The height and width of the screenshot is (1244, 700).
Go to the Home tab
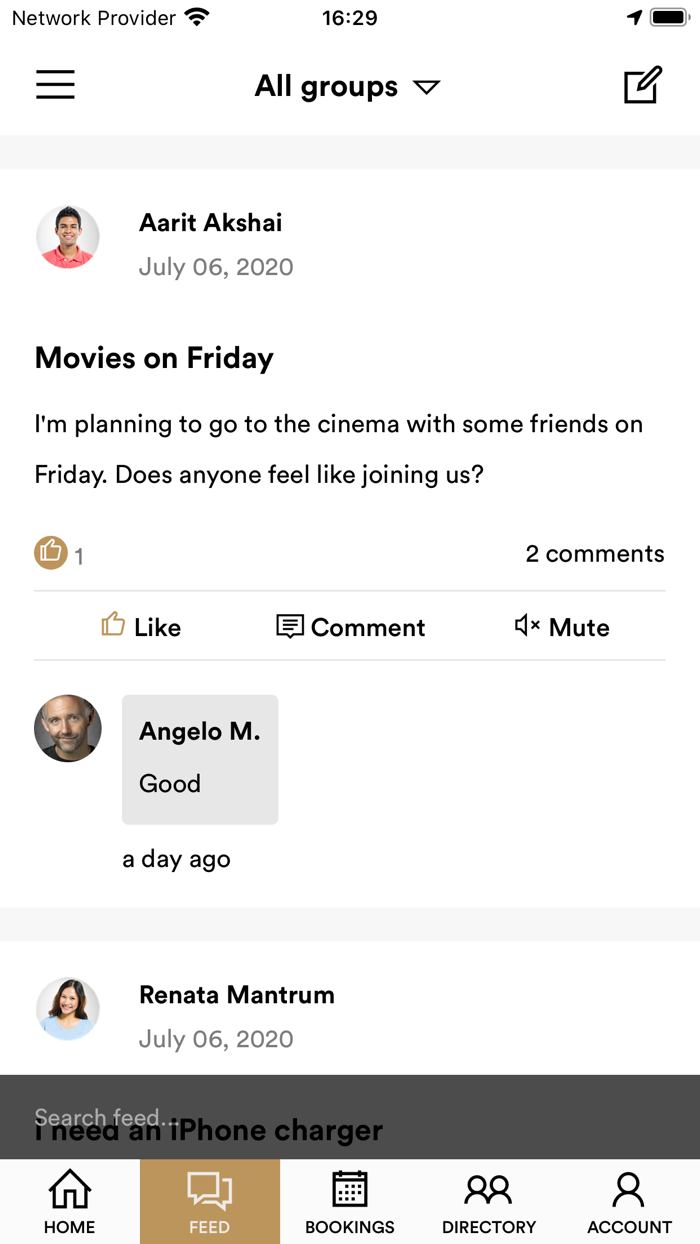(70, 1202)
